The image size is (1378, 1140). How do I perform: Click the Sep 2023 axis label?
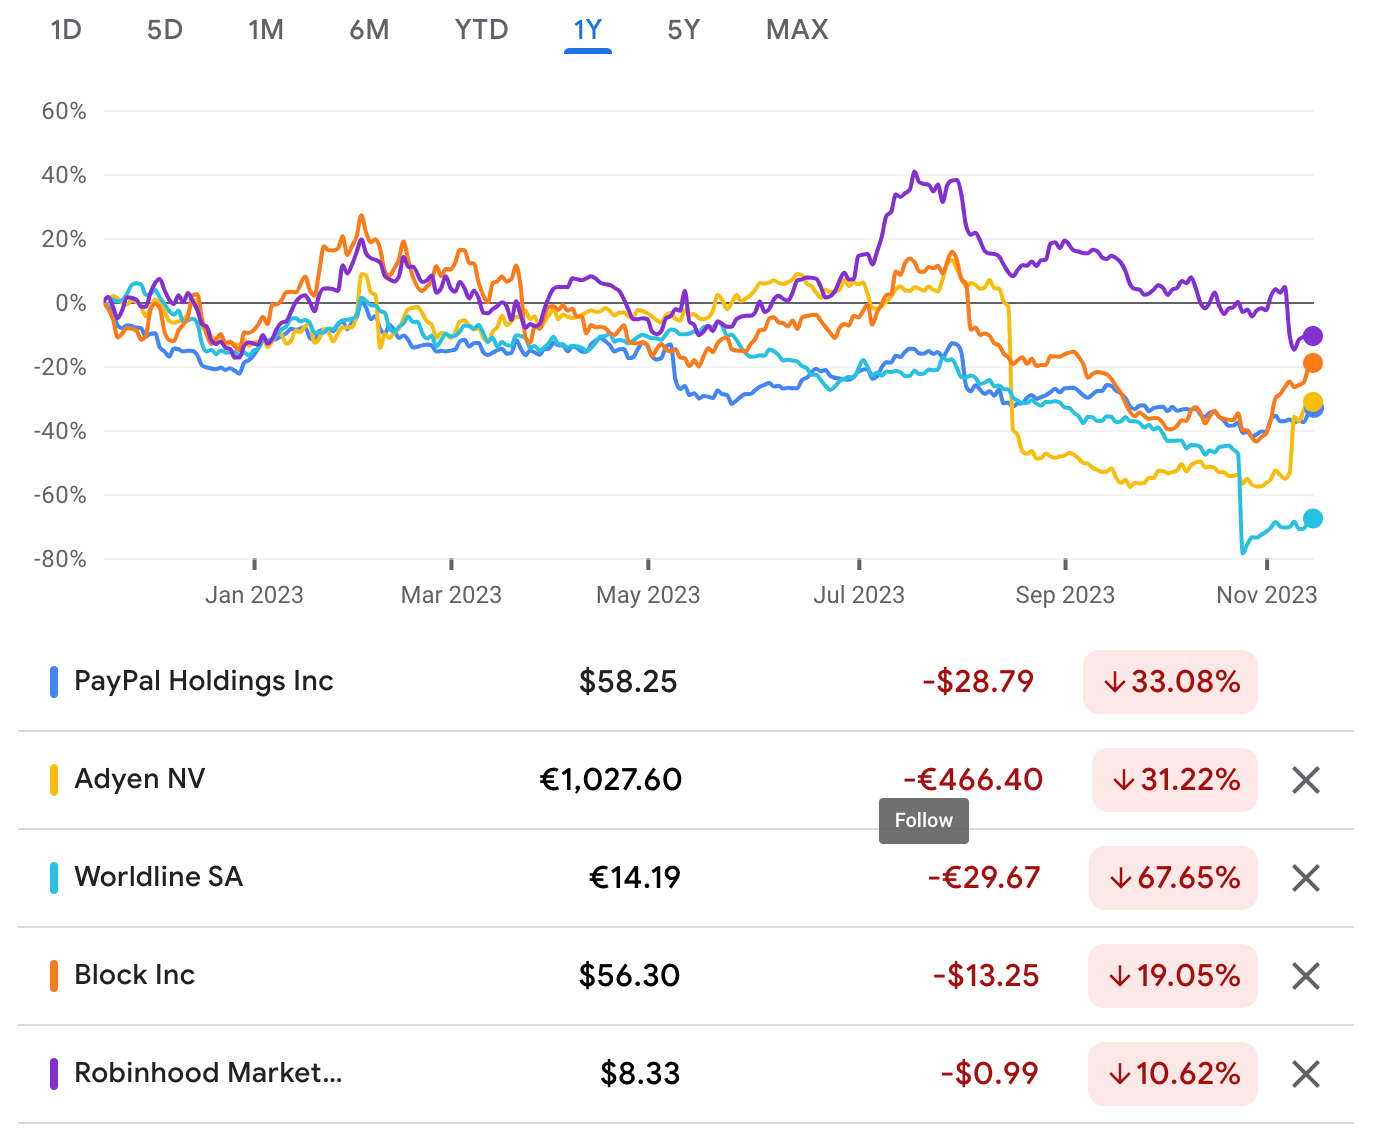coord(1065,595)
